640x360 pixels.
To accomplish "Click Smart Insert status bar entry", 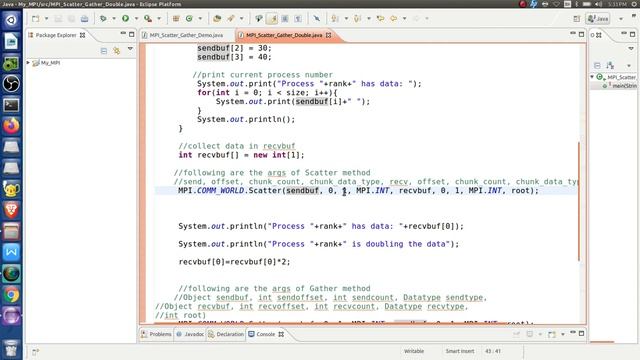I will pos(460,351).
